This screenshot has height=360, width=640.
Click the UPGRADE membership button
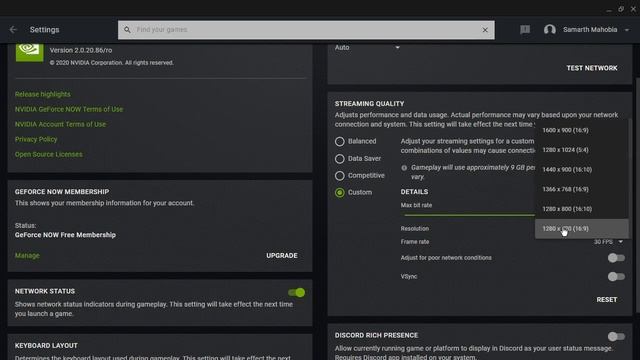[282, 256]
